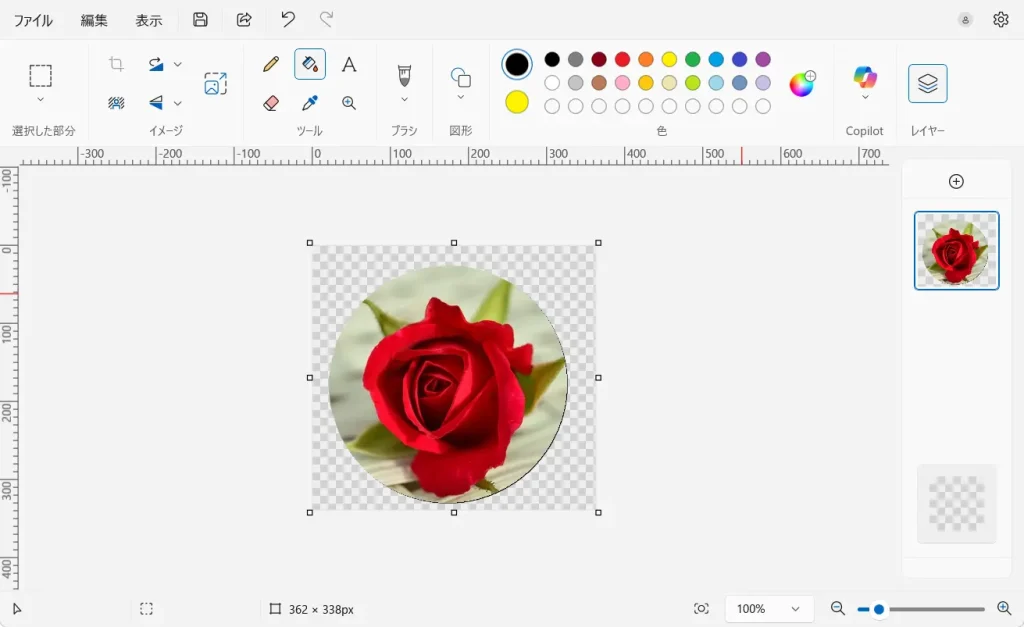Expand the Flip options chevron
Viewport: 1024px width, 627px height.
tap(178, 103)
